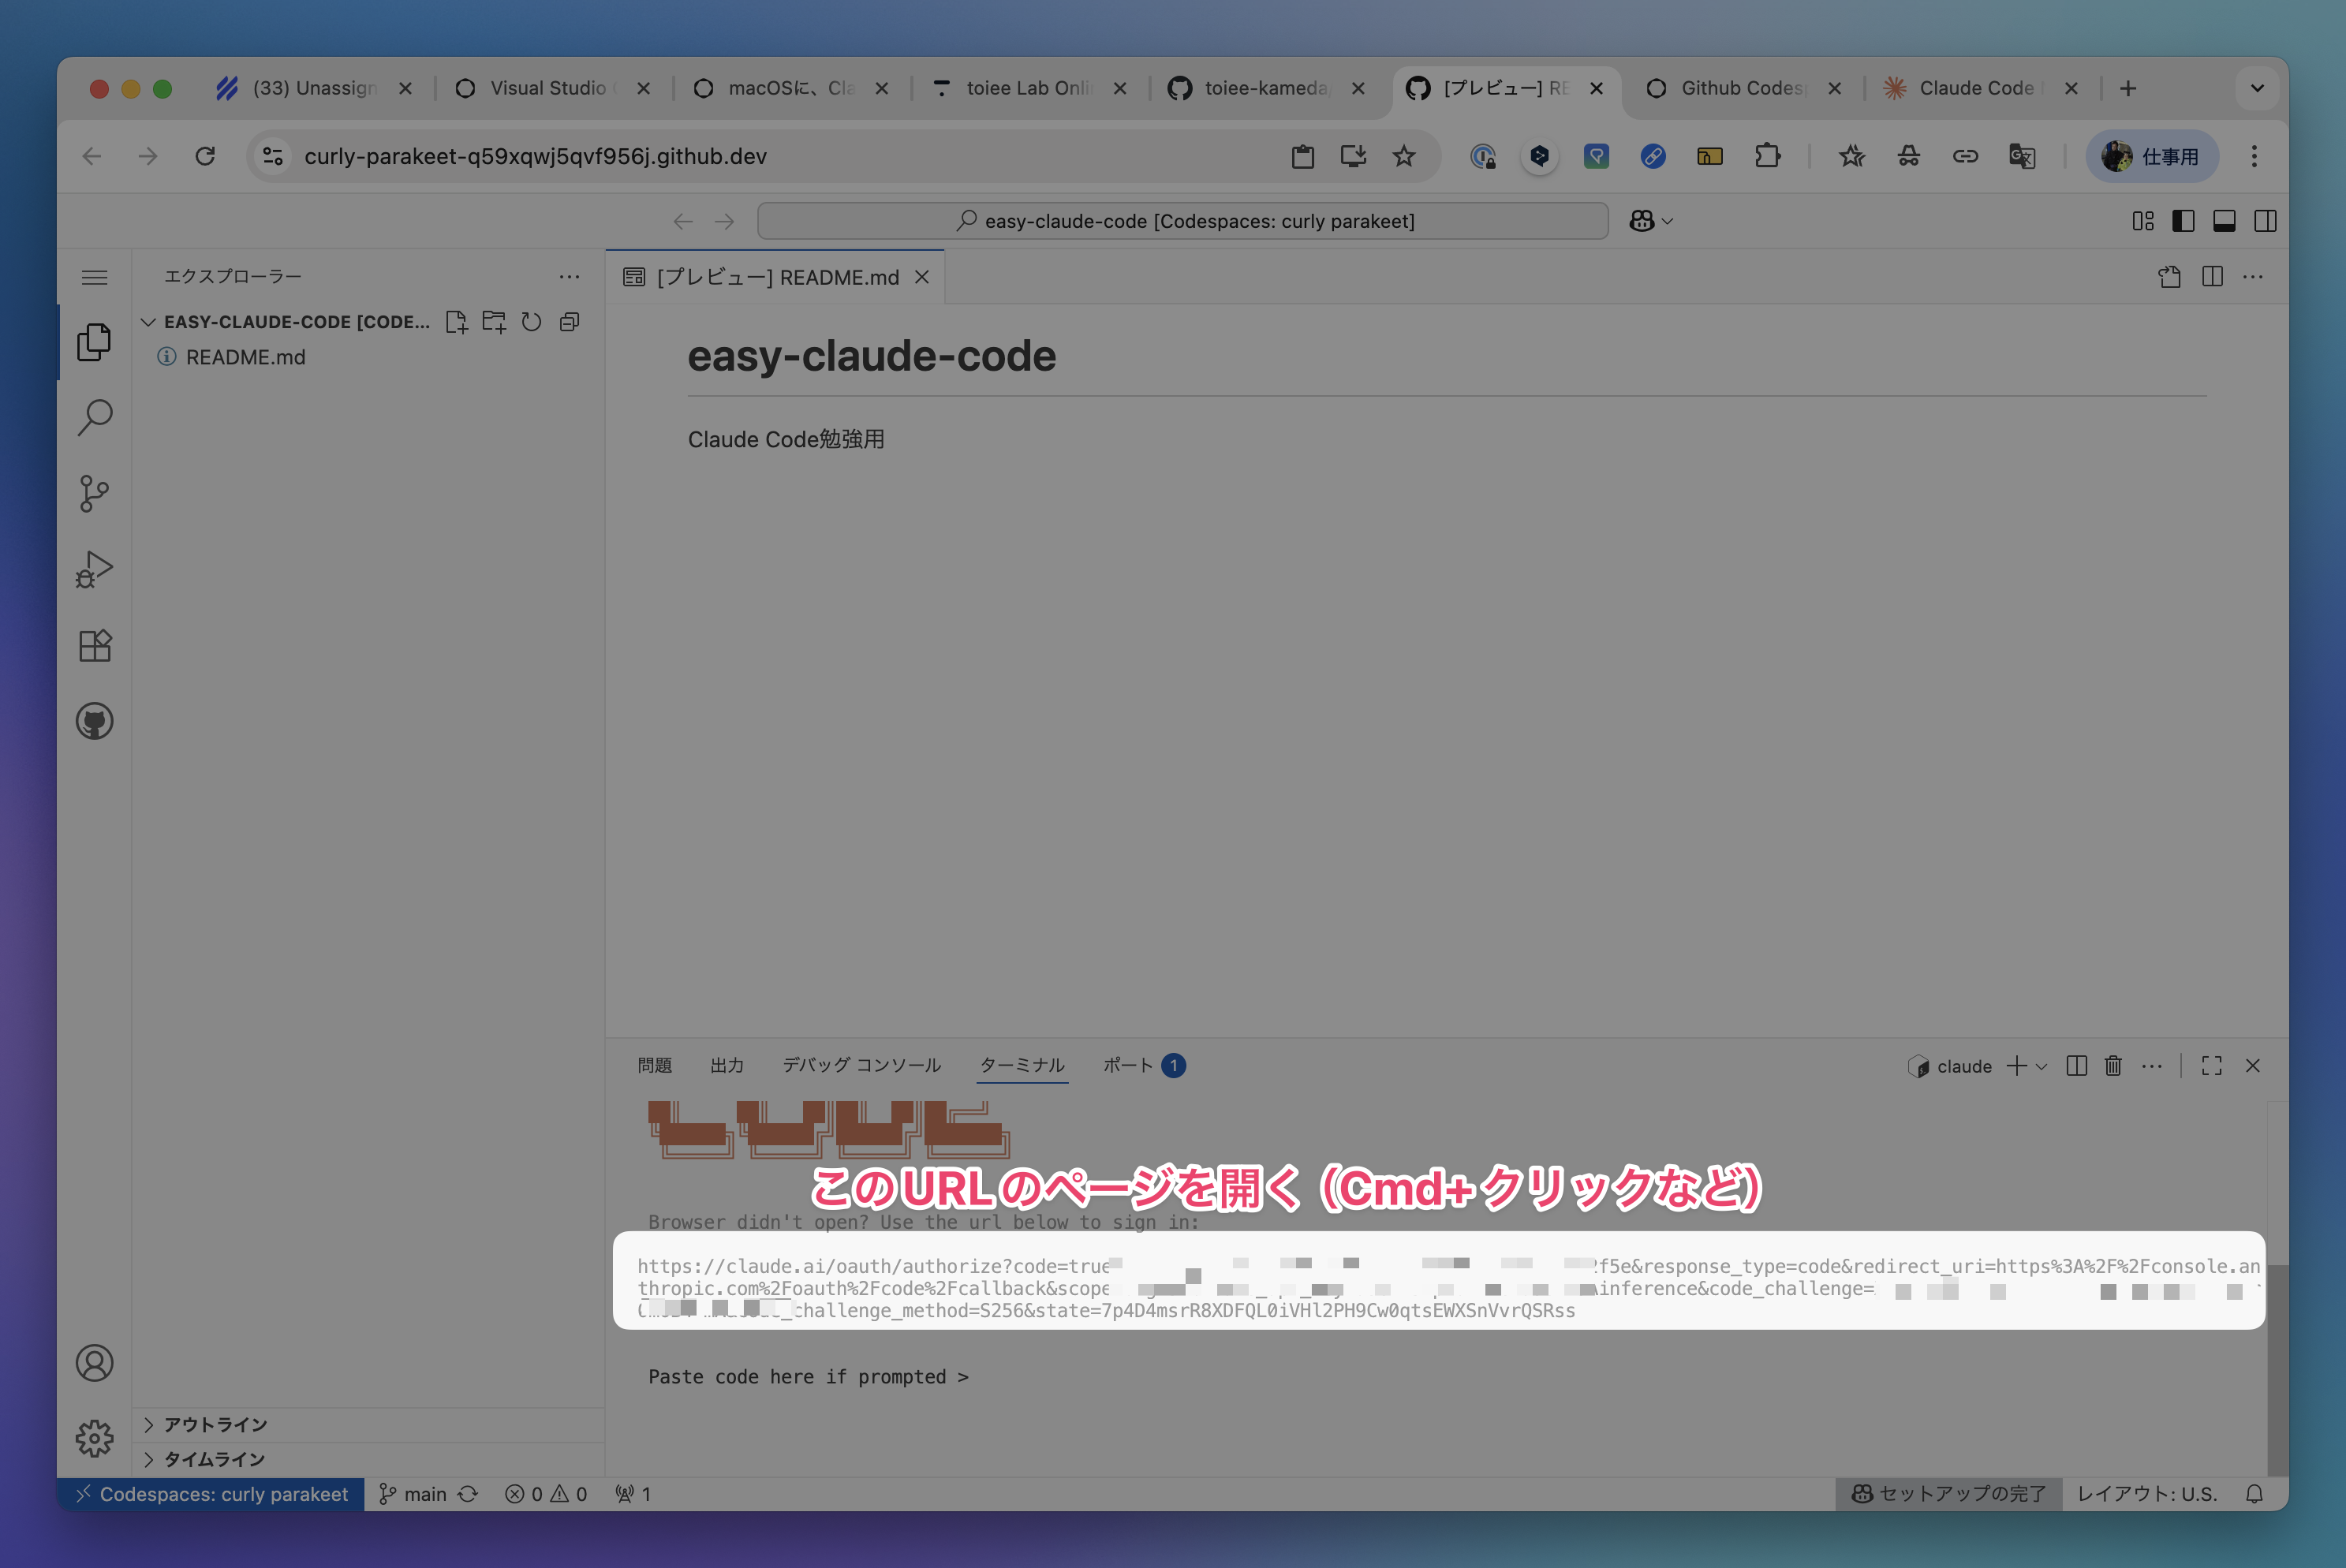Bookmark this page with star icon
The image size is (2346, 1568).
point(1404,156)
